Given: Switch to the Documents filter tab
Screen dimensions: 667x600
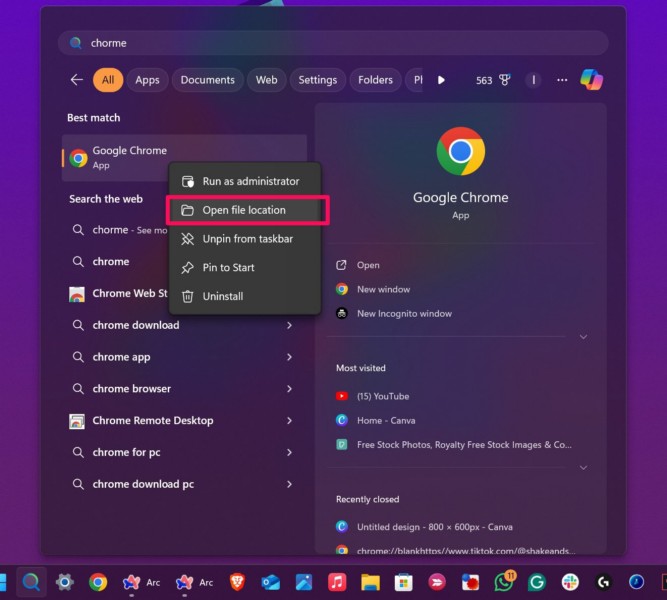Looking at the screenshot, I should [208, 80].
